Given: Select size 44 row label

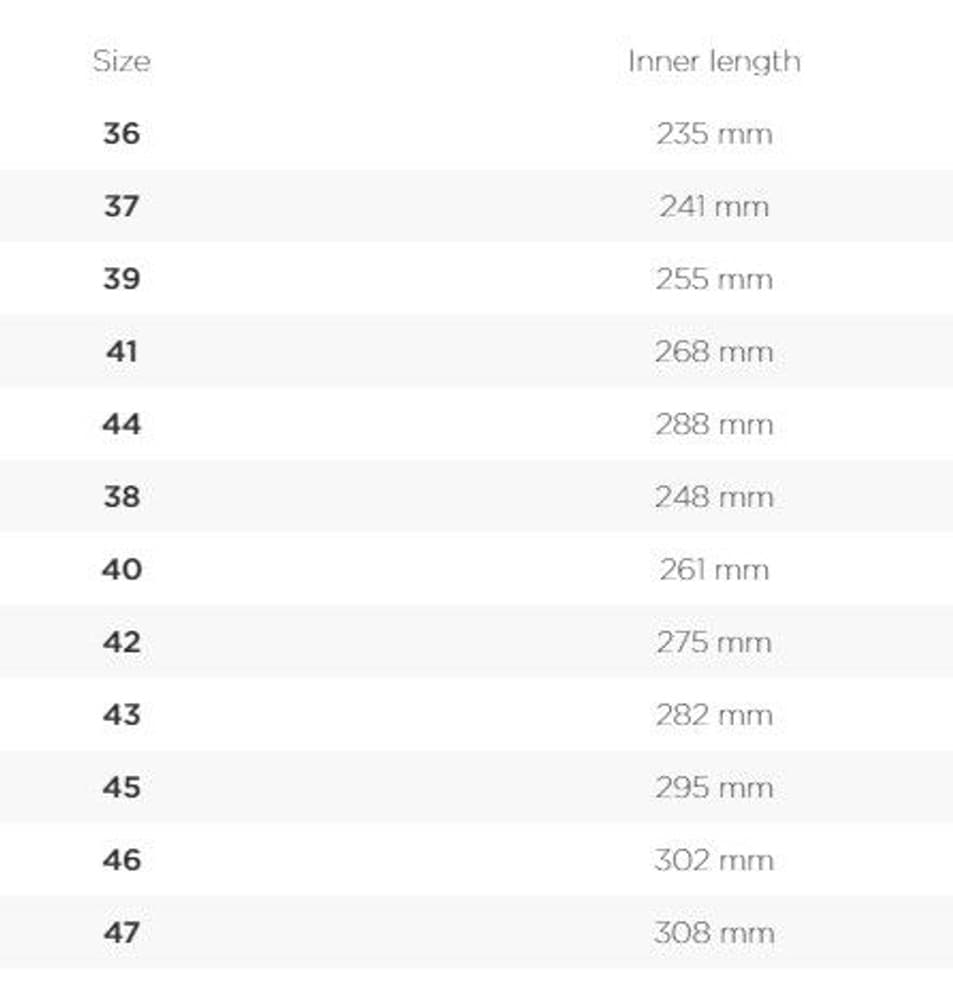Looking at the screenshot, I should tap(121, 424).
